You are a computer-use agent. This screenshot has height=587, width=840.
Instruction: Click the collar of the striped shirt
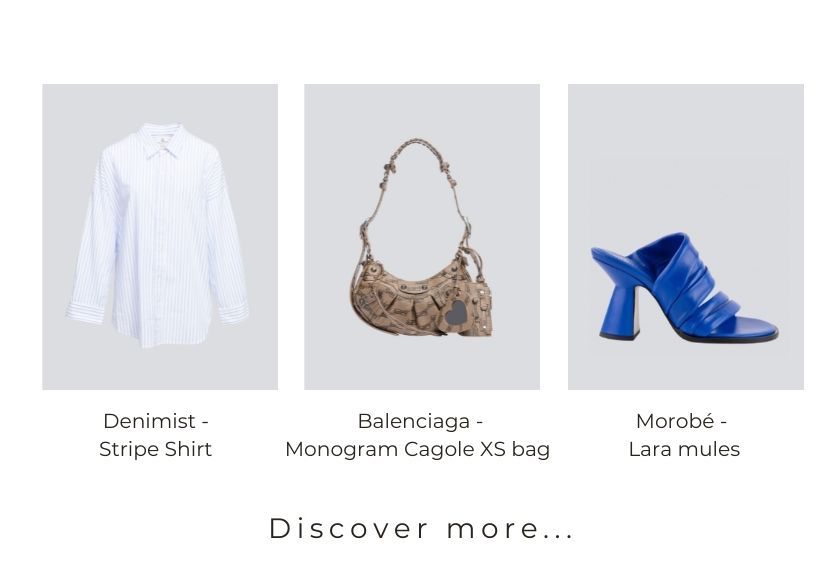pyautogui.click(x=161, y=140)
